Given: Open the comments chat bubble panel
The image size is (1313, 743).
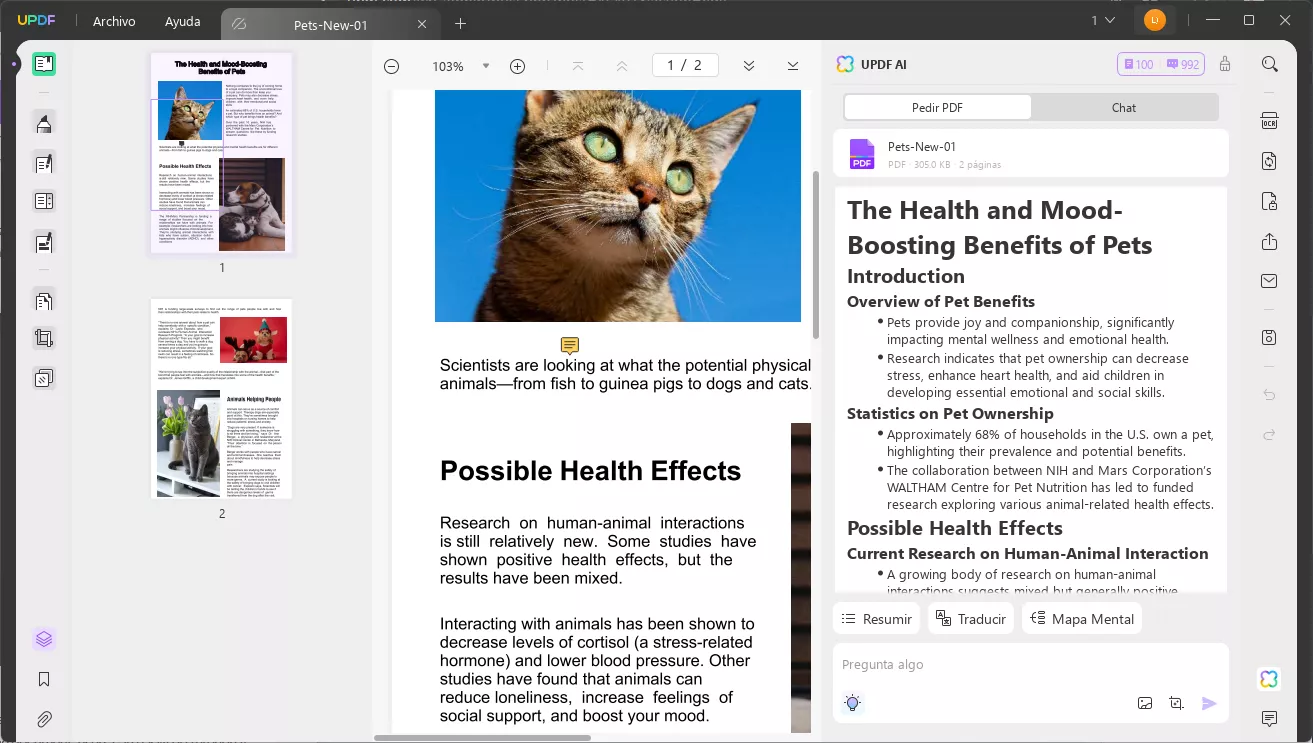Looking at the screenshot, I should pyautogui.click(x=1270, y=719).
